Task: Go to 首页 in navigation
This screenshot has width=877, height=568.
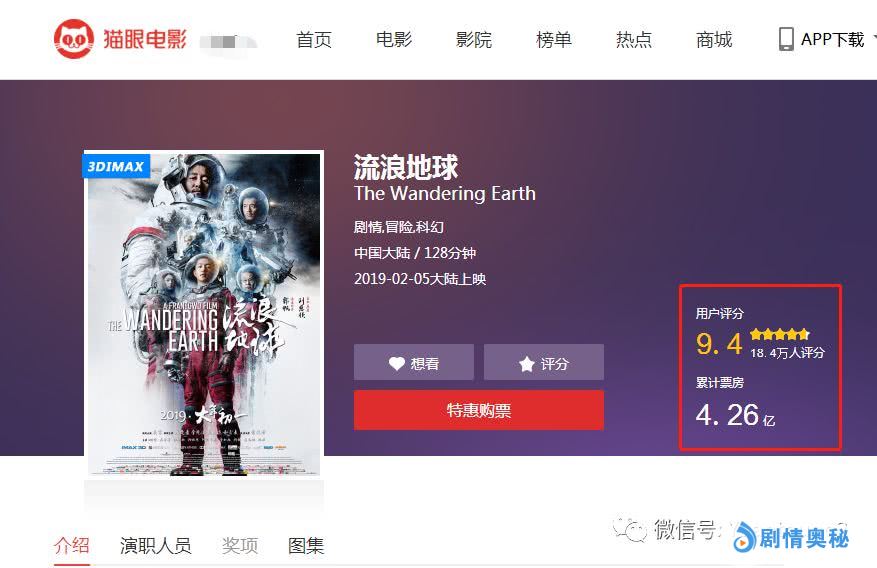Action: tap(314, 39)
